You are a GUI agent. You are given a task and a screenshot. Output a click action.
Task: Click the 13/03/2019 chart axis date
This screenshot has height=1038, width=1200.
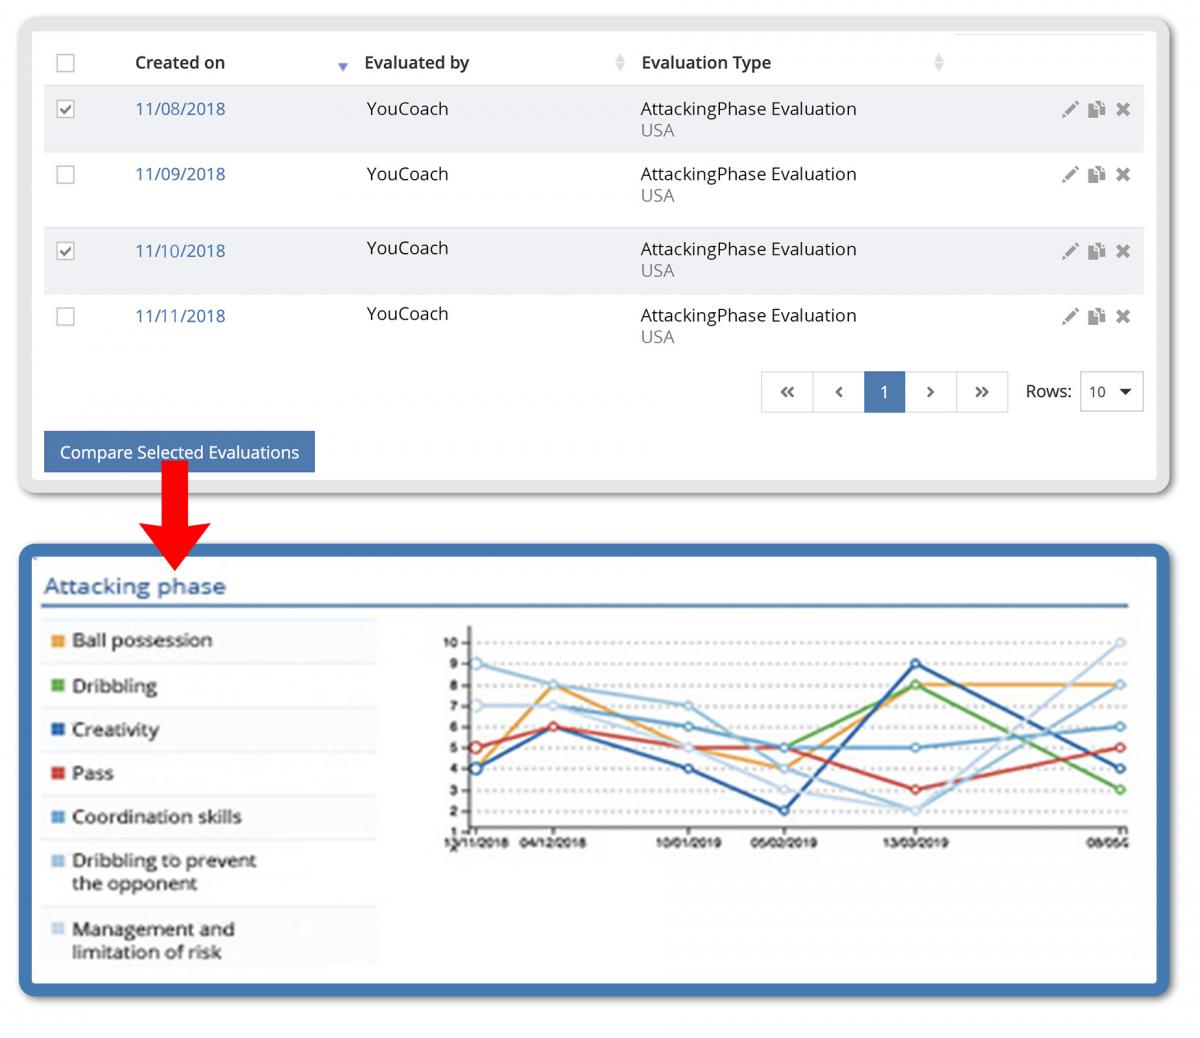tap(915, 843)
